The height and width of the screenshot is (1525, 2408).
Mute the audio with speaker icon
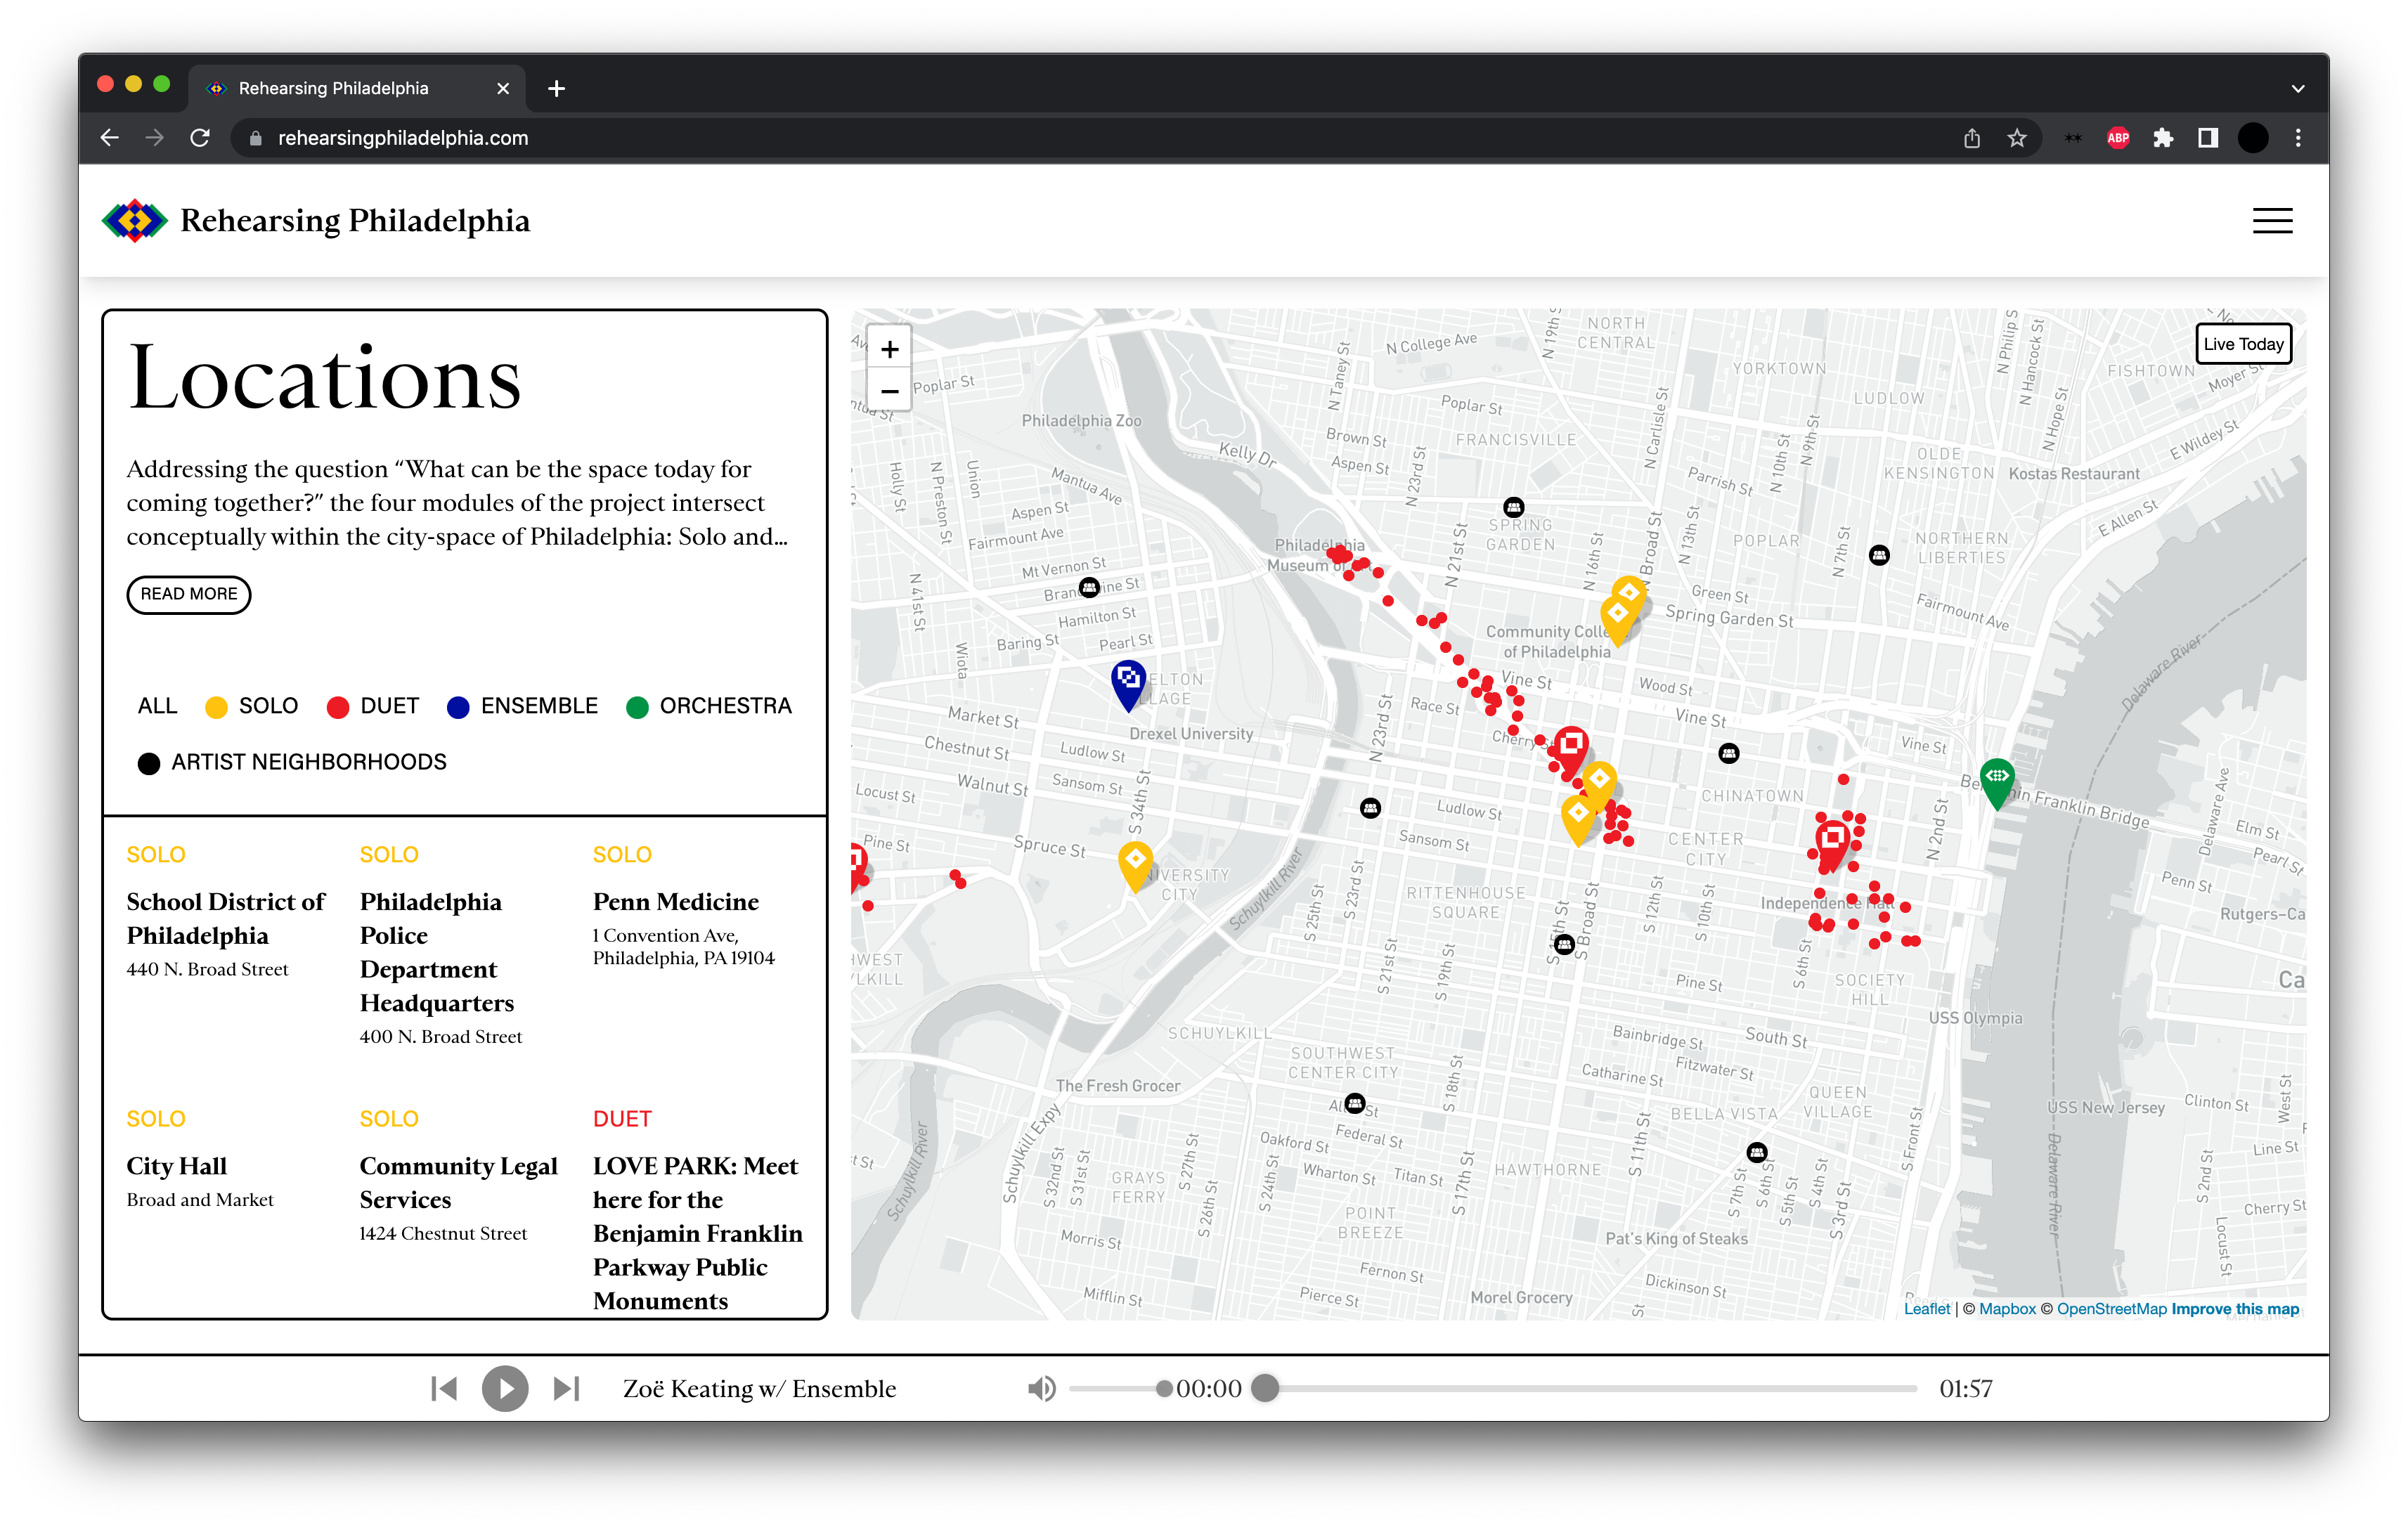1041,1388
